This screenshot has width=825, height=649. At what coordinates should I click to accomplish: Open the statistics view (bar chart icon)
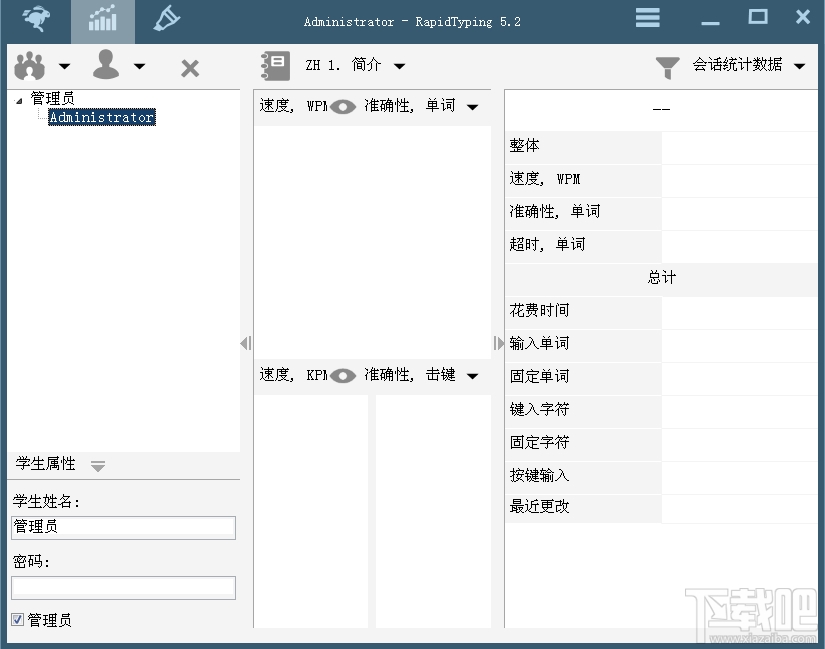click(103, 20)
